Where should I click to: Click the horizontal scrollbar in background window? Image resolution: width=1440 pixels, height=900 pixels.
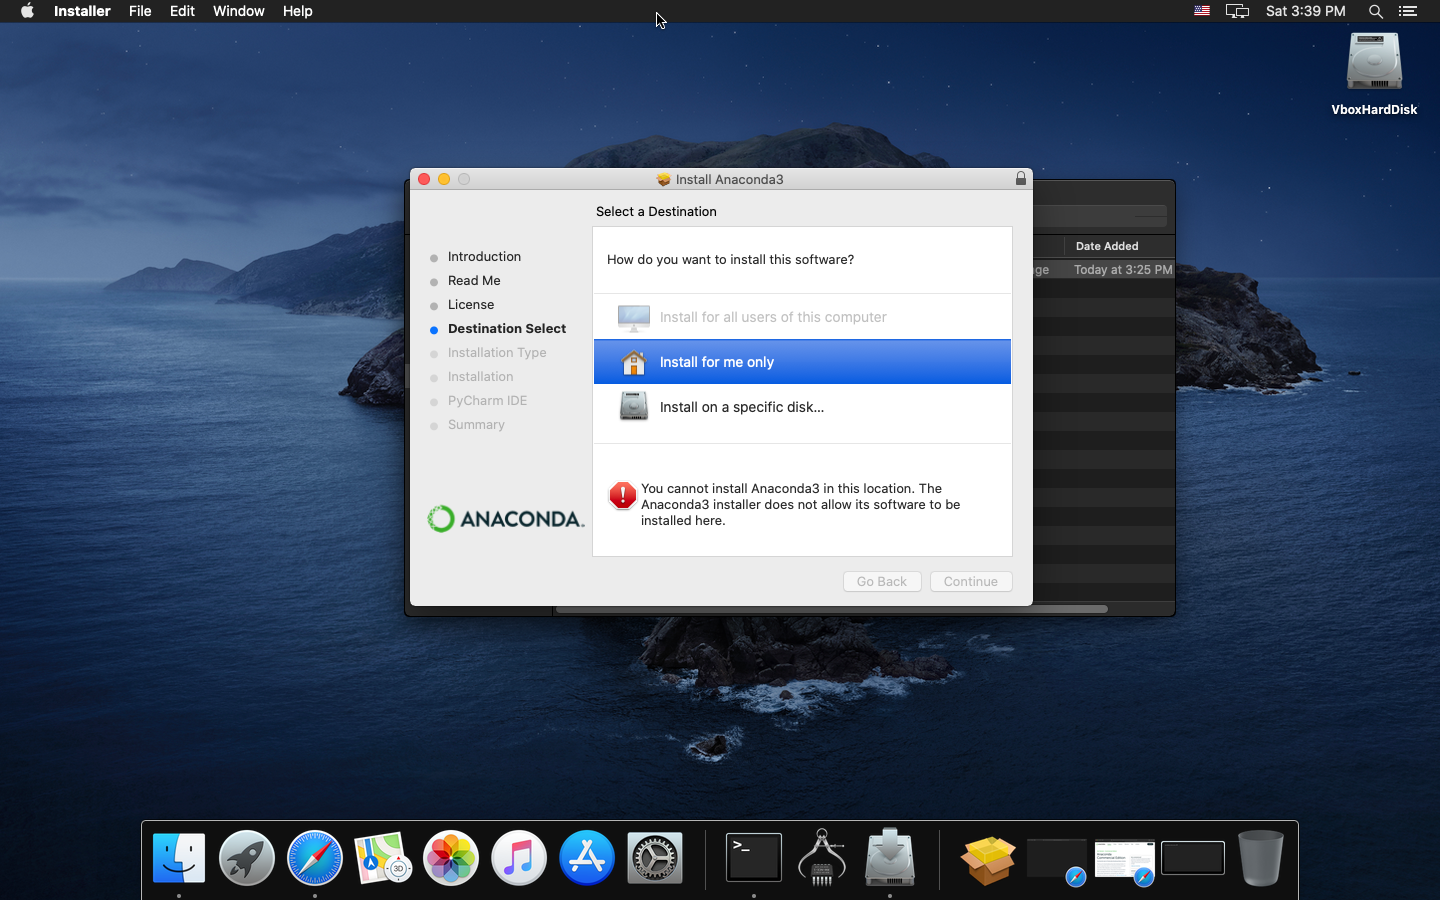(831, 609)
